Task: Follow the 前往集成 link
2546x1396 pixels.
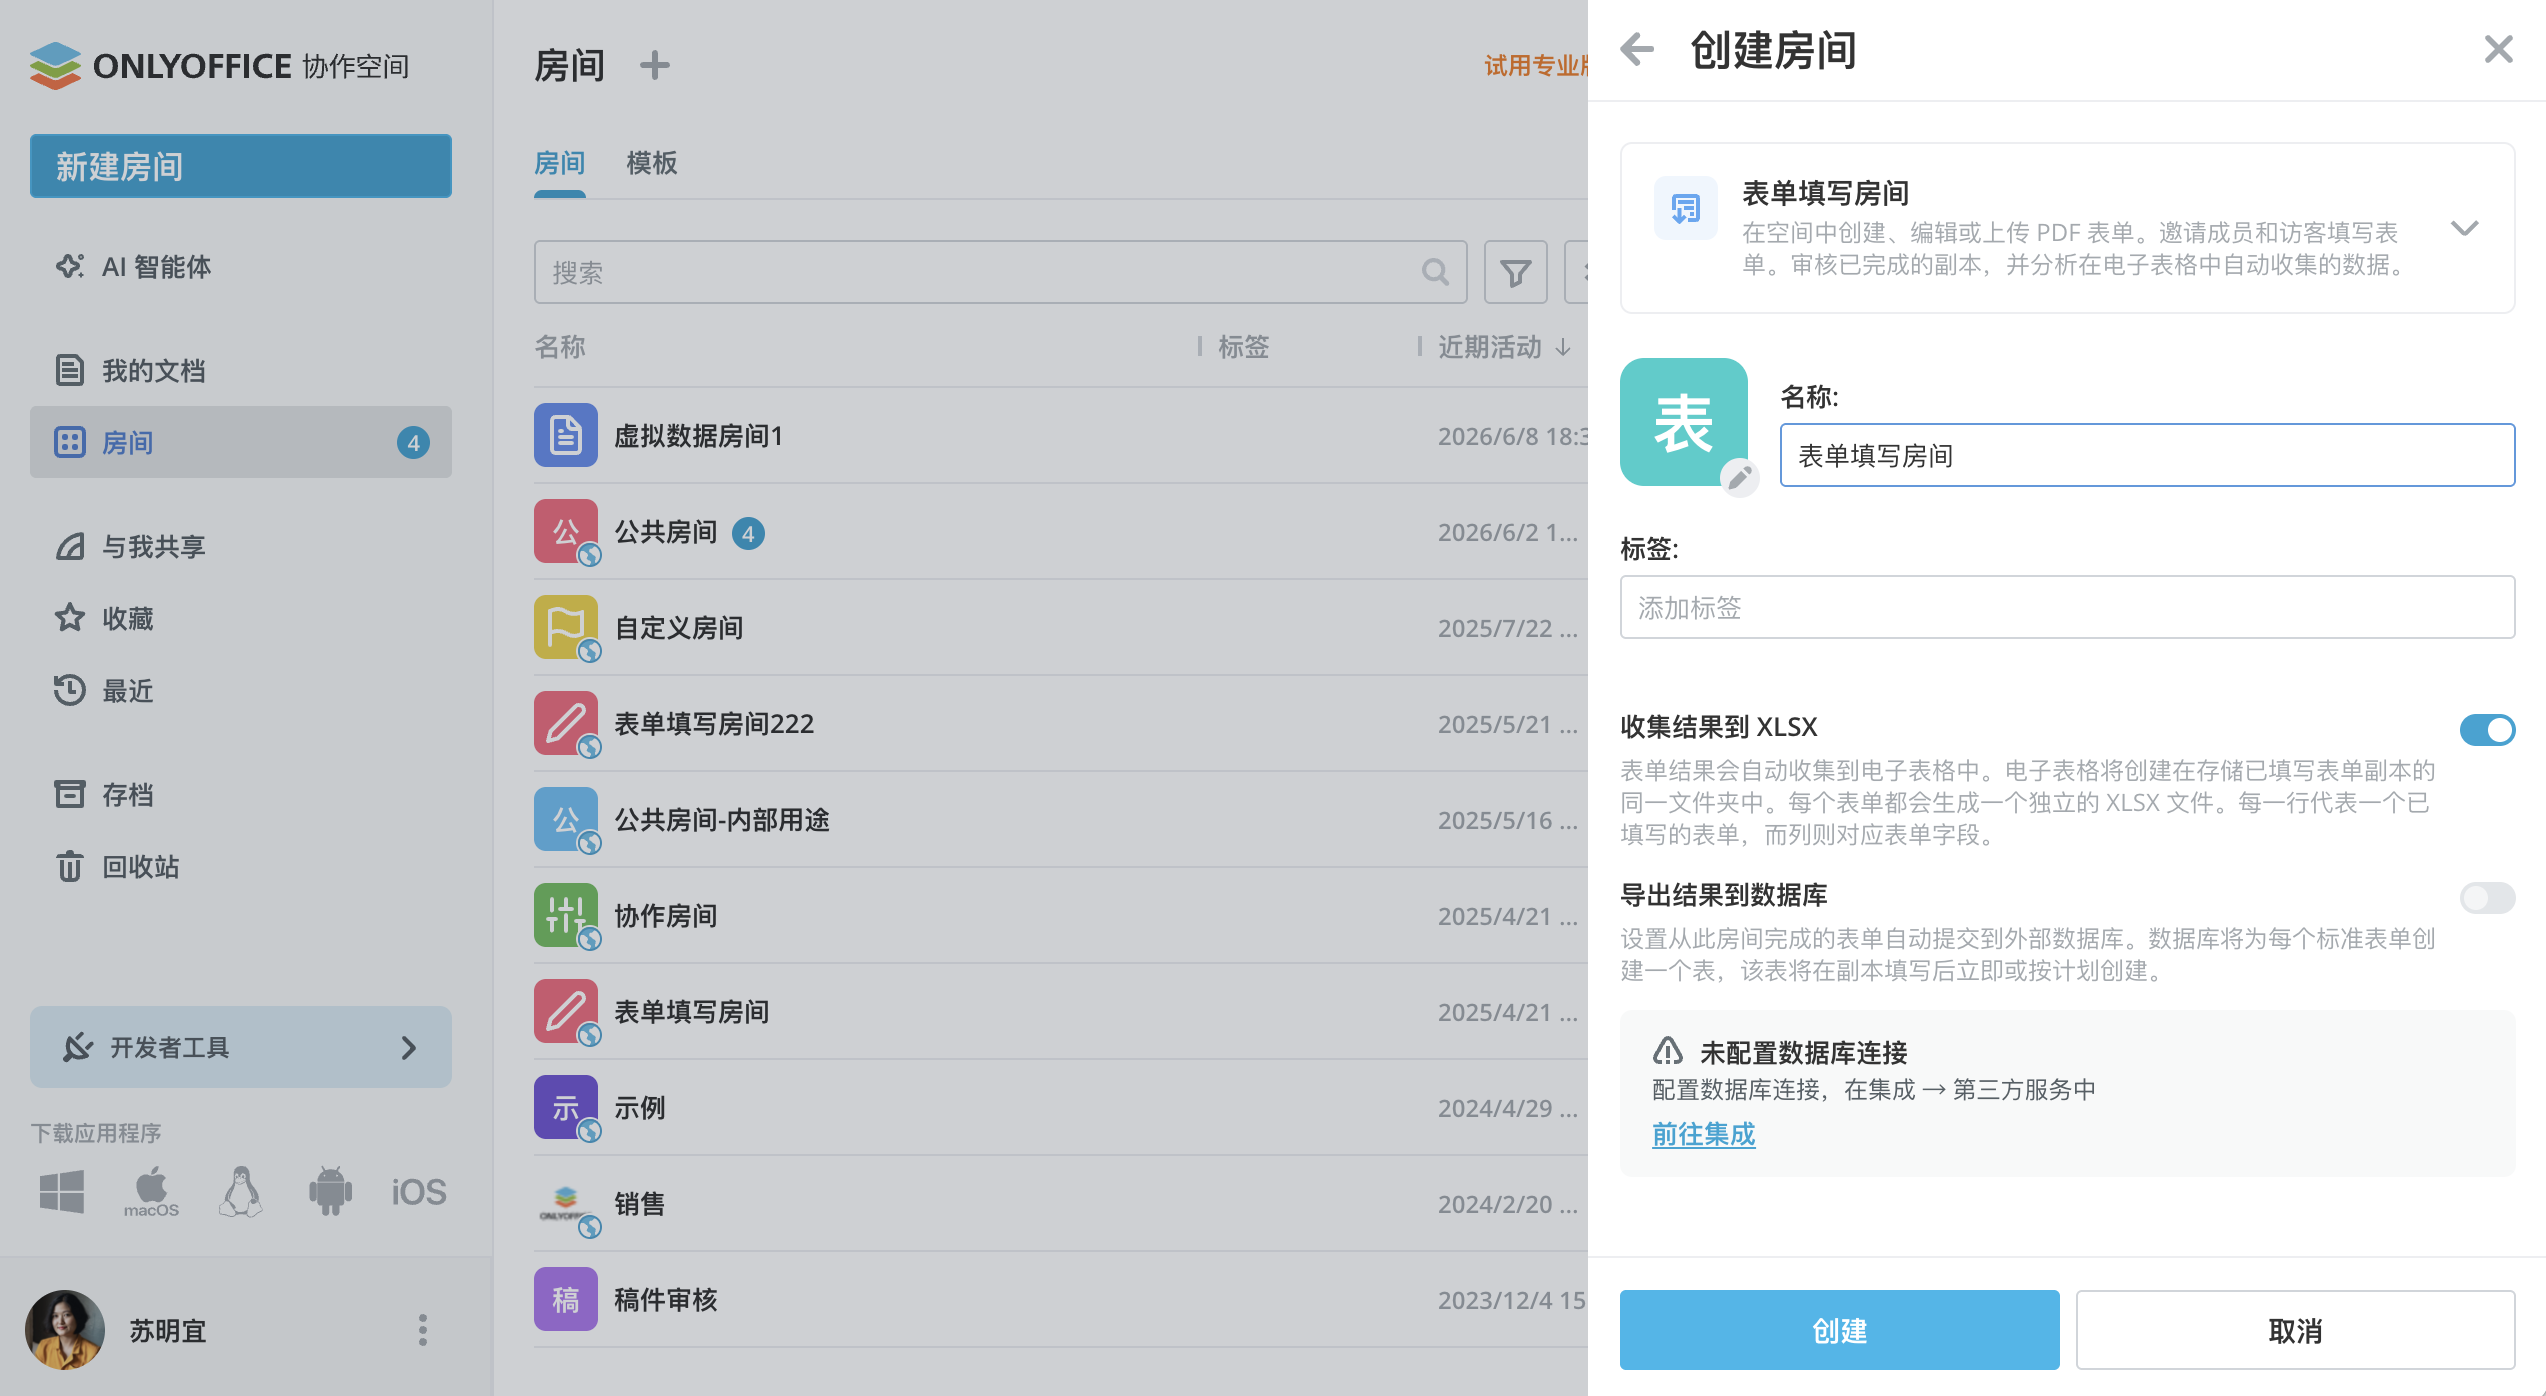Action: [1704, 1134]
